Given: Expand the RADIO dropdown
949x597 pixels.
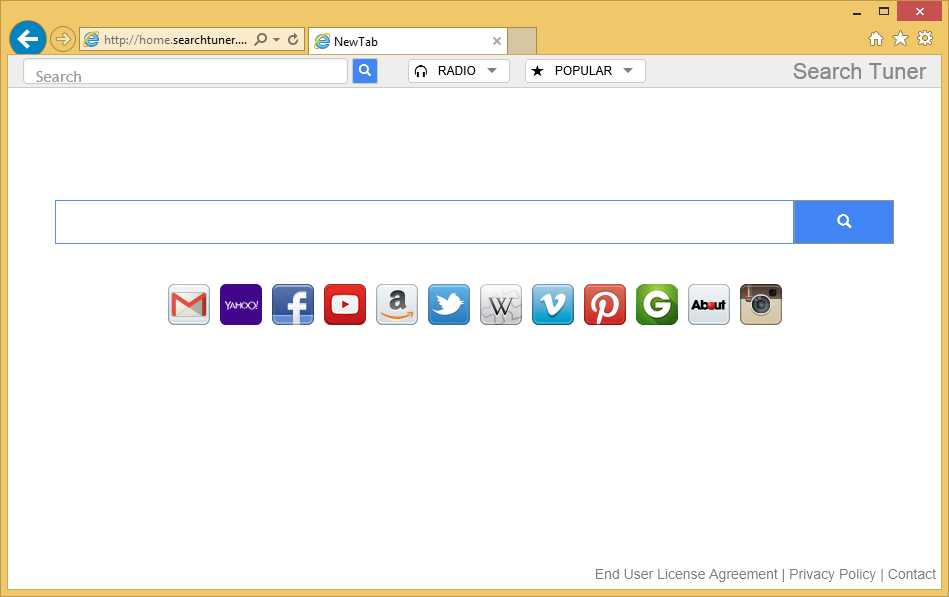Looking at the screenshot, I should 459,71.
